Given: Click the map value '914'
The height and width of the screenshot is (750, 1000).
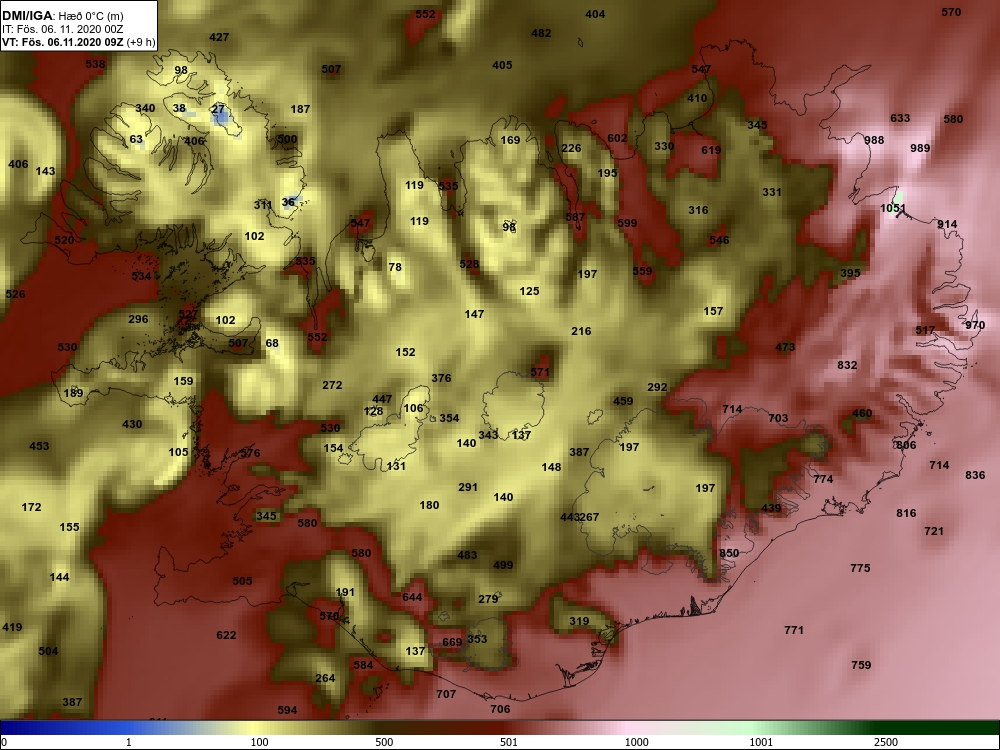Looking at the screenshot, I should (x=947, y=224).
